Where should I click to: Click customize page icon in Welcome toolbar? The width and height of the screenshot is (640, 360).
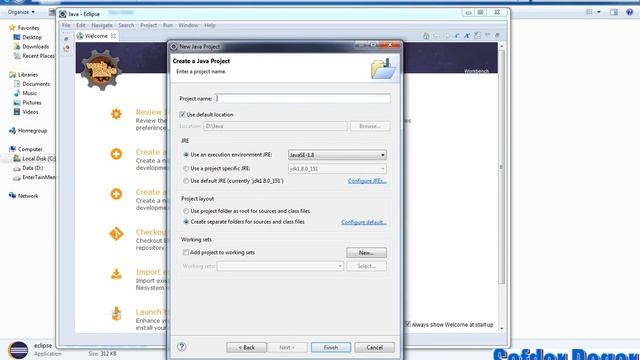coord(477,36)
